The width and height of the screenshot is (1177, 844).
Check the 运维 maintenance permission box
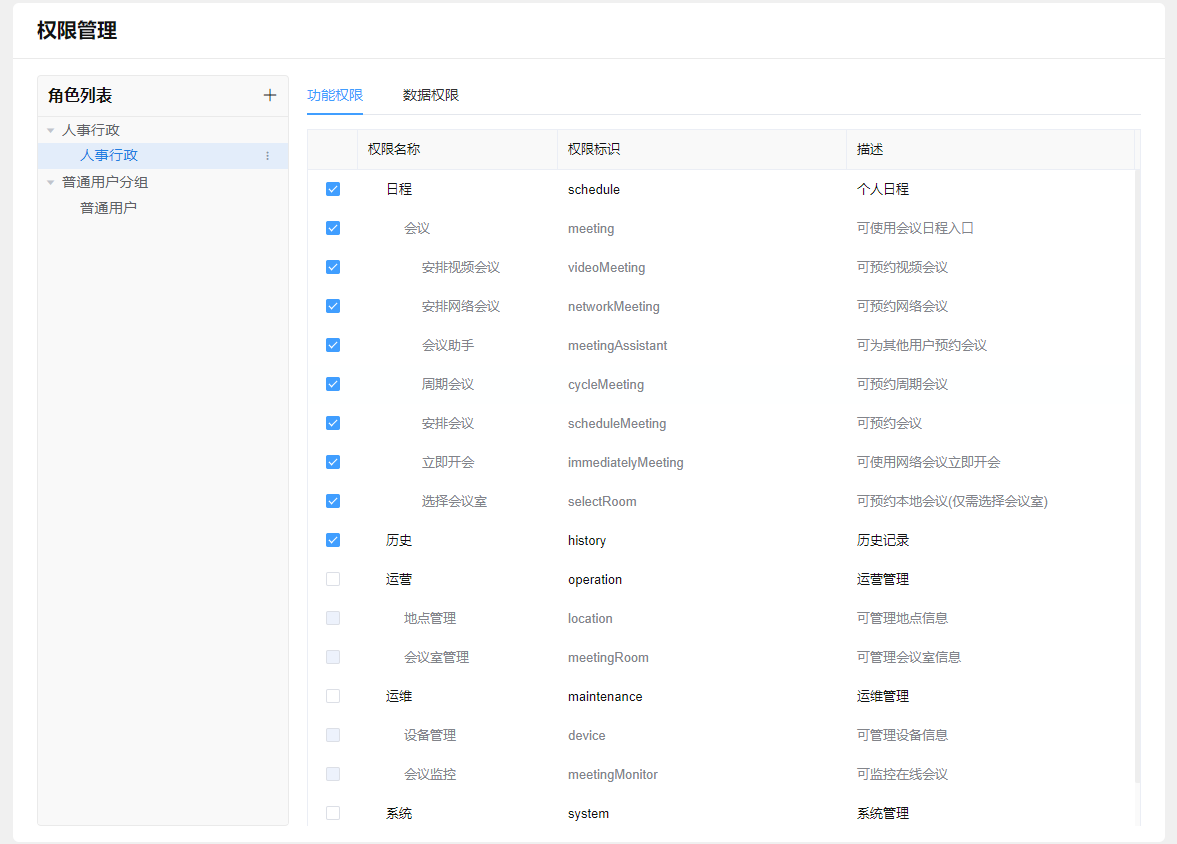click(333, 696)
